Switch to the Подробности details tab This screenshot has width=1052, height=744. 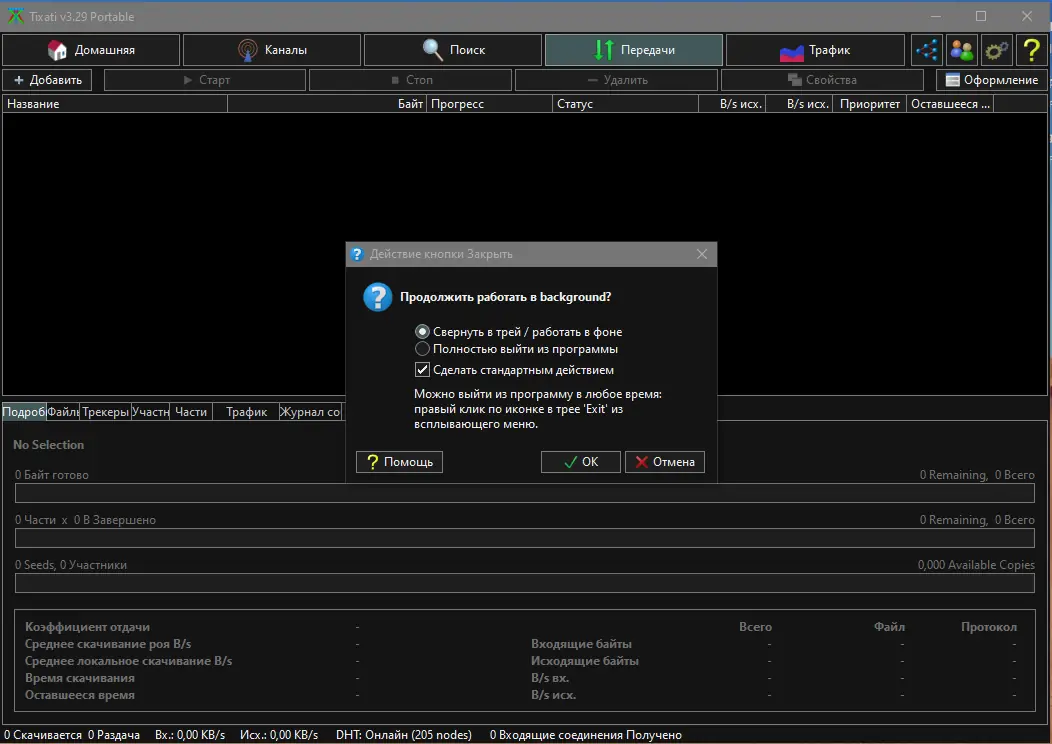pyautogui.click(x=24, y=412)
